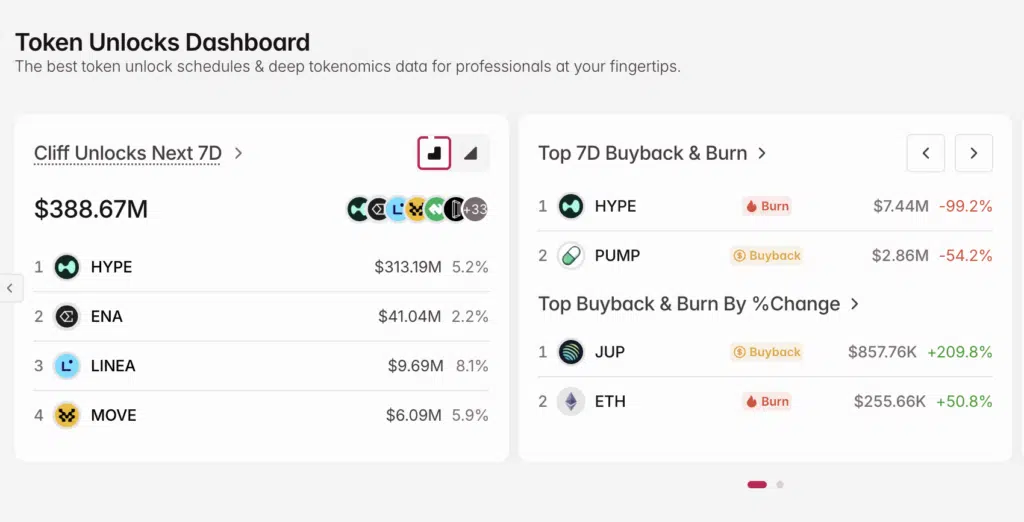Switch to the linear unlock view toggle
This screenshot has height=522, width=1024.
click(471, 153)
